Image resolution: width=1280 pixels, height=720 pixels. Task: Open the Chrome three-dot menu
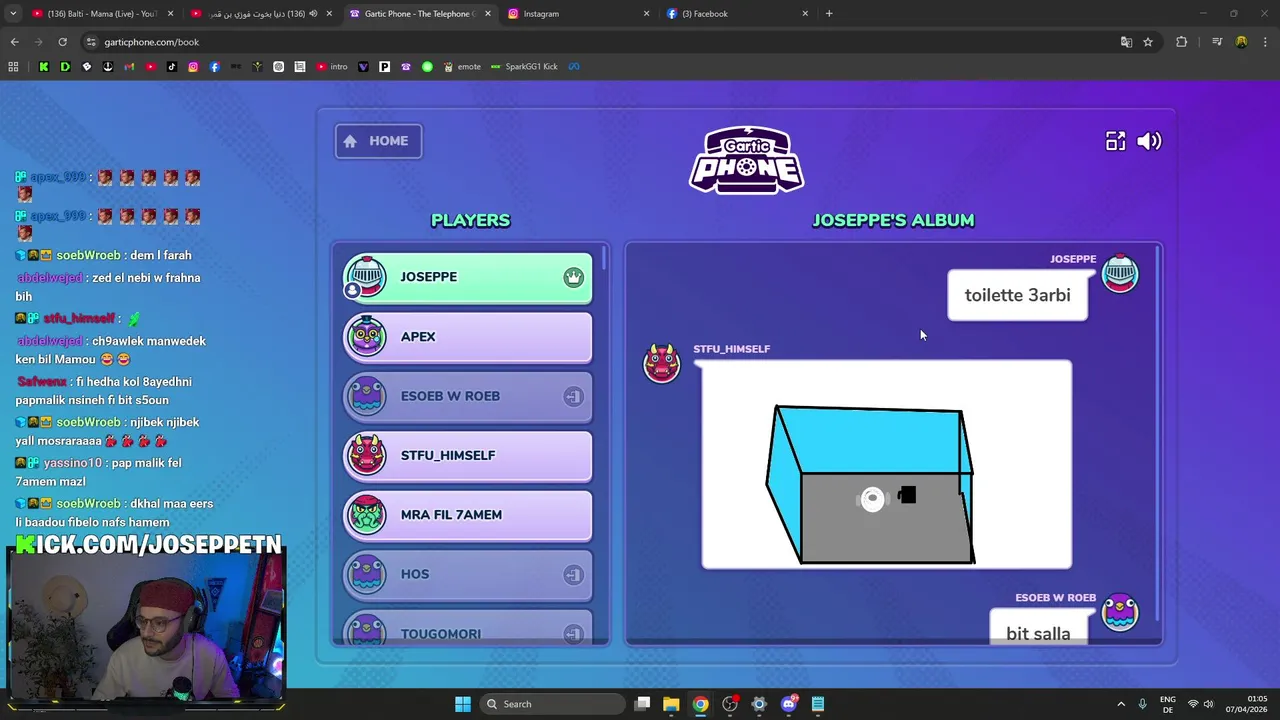click(1266, 42)
